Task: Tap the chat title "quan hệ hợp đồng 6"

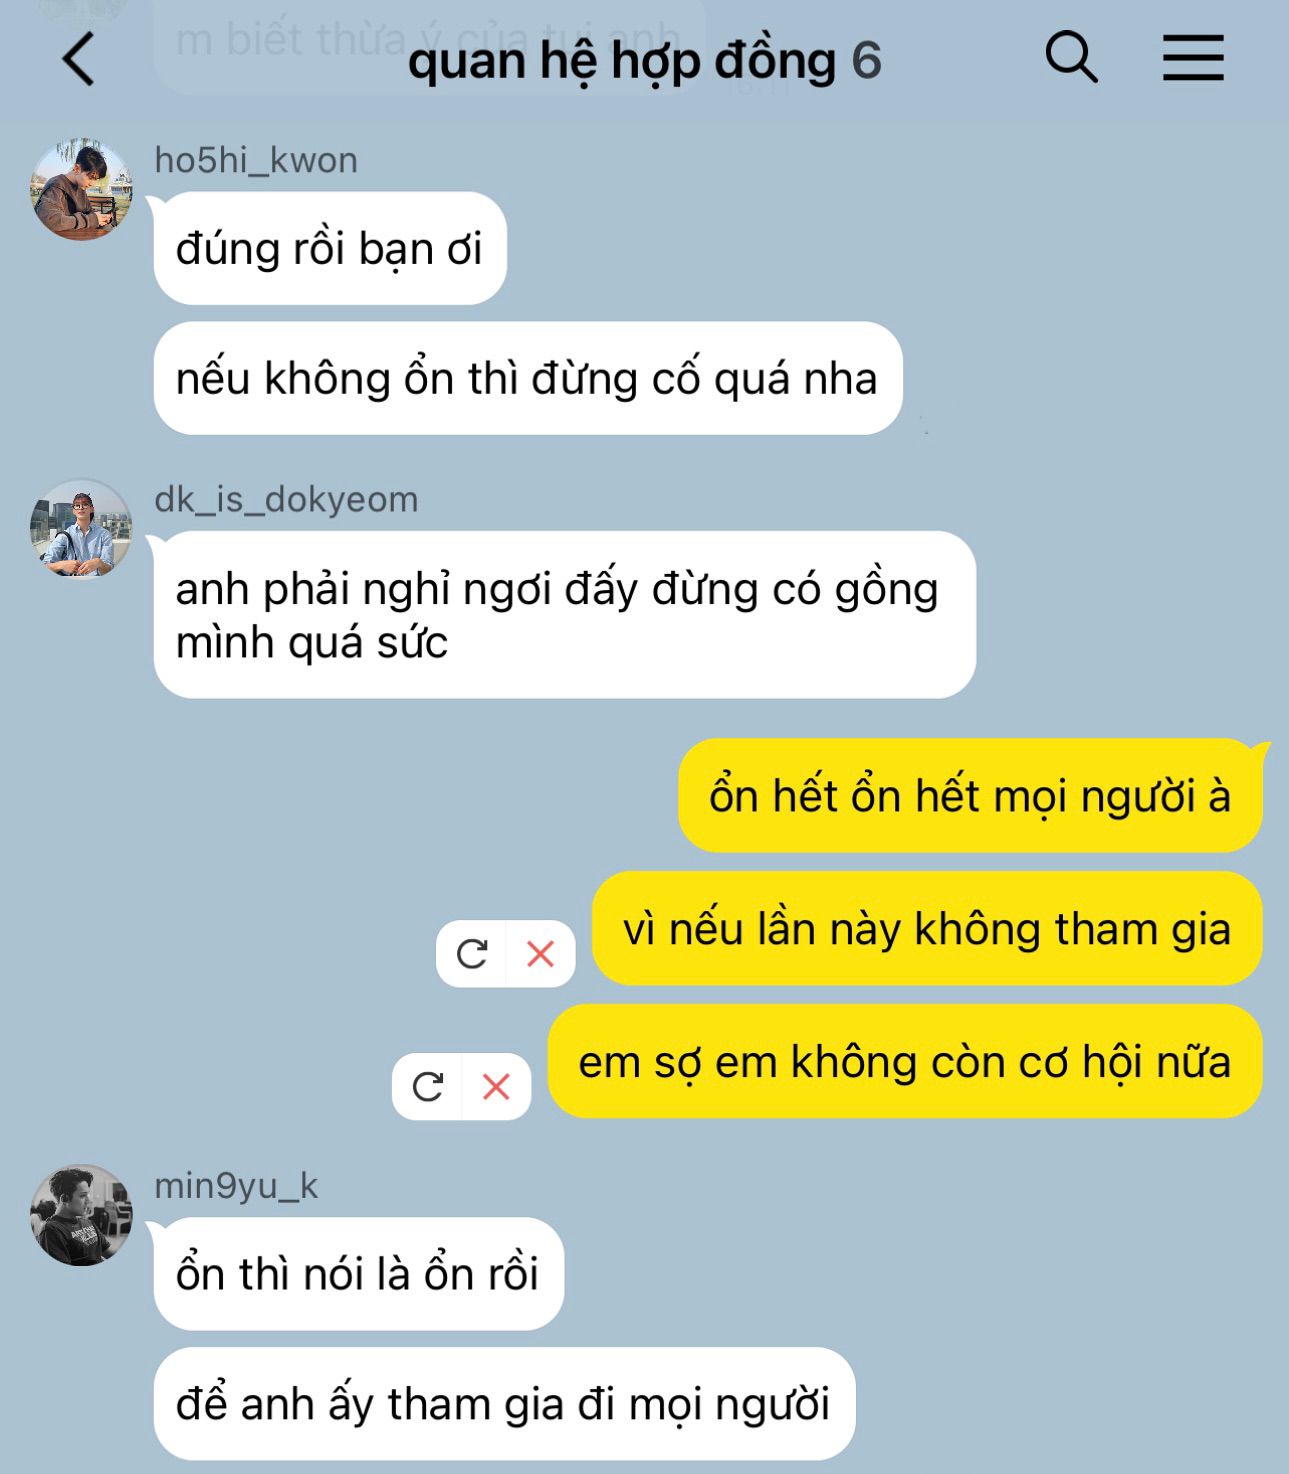Action: coord(644,60)
